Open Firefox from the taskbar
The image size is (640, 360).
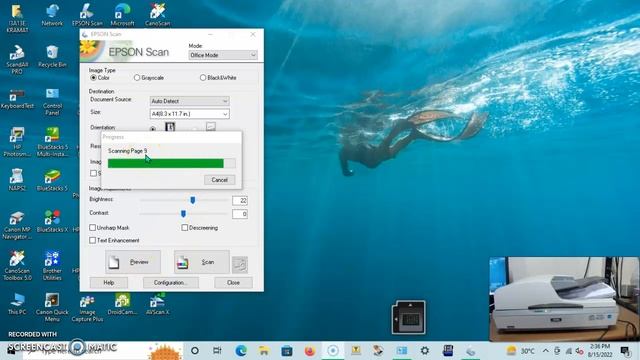pos(309,351)
